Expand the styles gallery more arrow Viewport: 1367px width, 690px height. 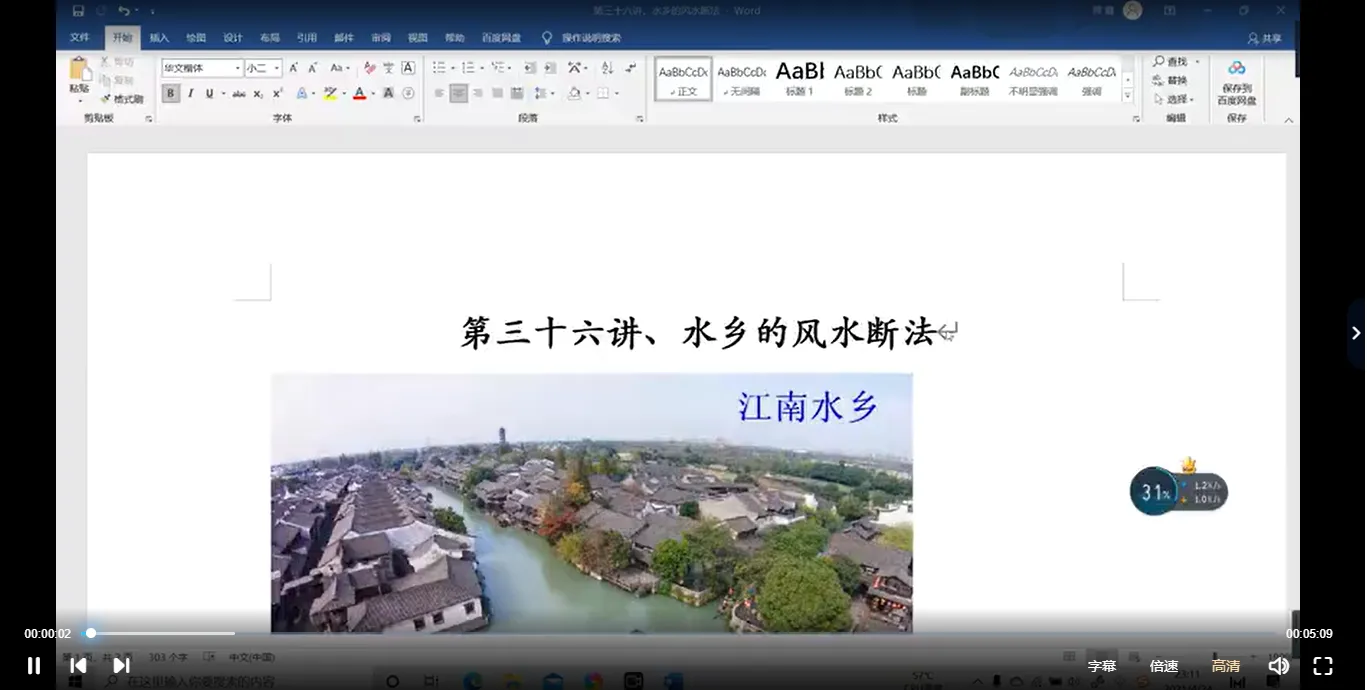click(x=1128, y=96)
